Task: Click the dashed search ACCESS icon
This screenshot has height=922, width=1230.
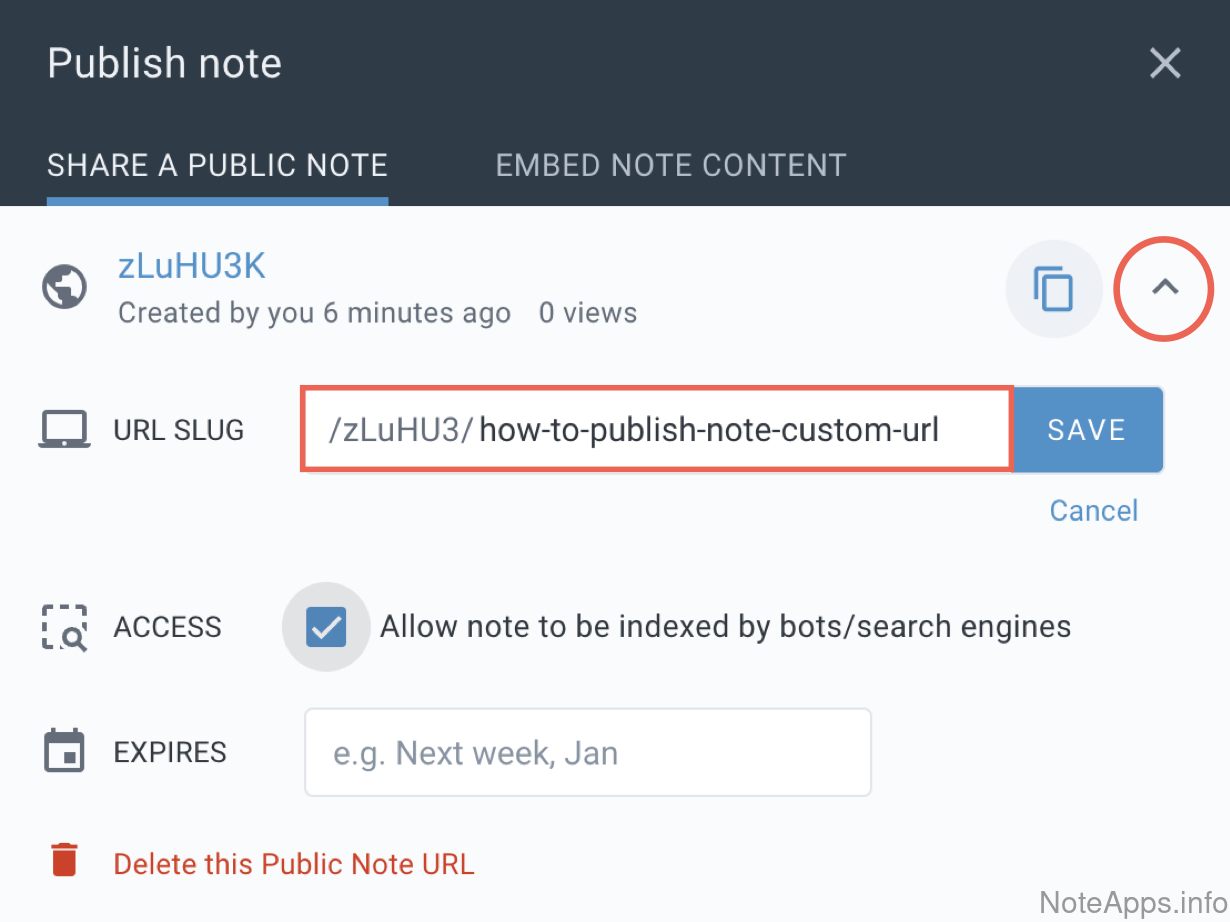Action: tap(64, 628)
